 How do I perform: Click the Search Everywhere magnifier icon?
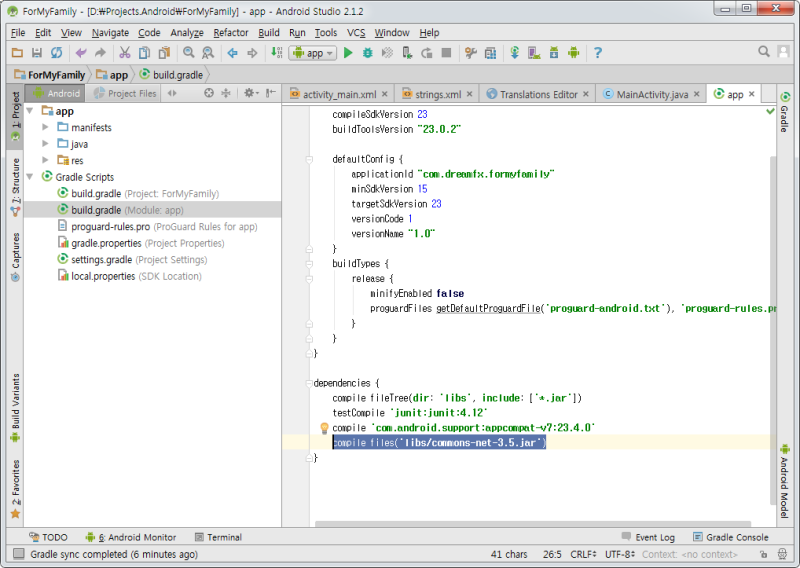pyautogui.click(x=763, y=52)
